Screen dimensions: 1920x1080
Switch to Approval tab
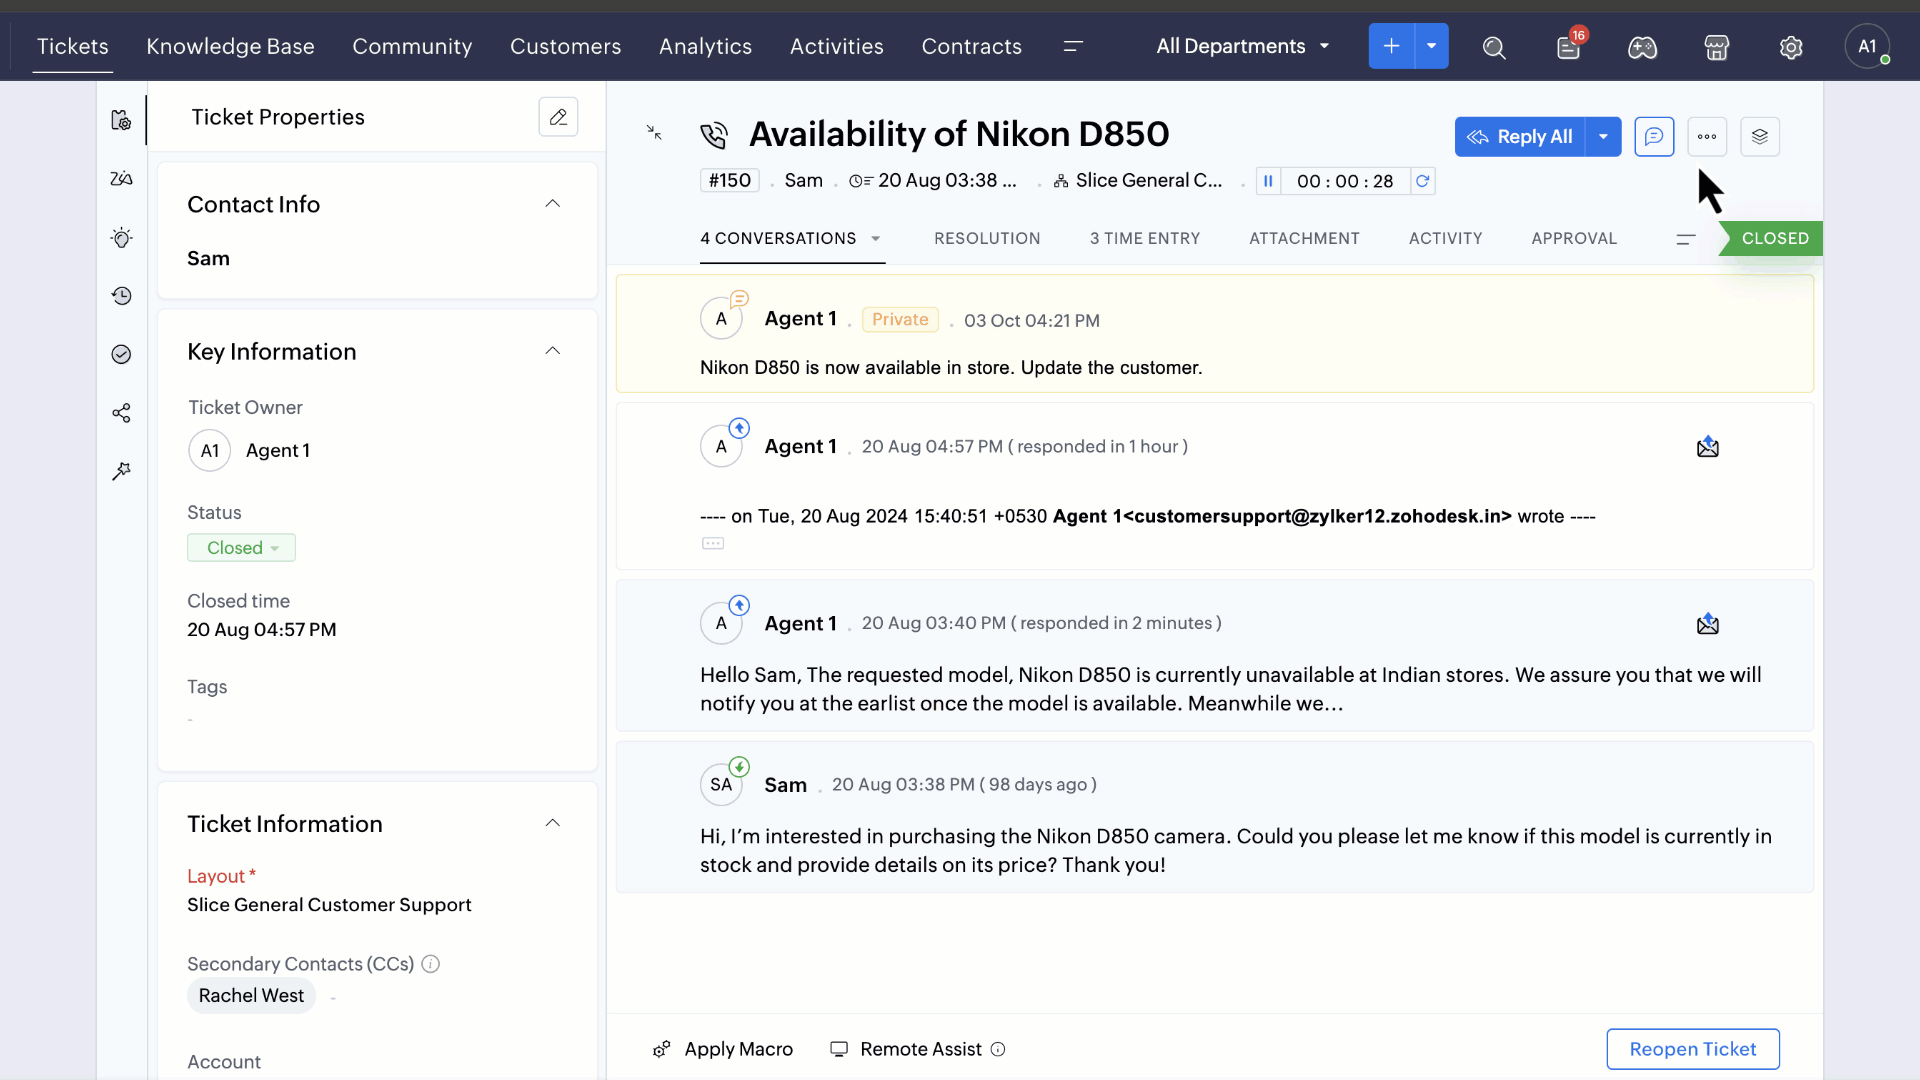[1574, 238]
